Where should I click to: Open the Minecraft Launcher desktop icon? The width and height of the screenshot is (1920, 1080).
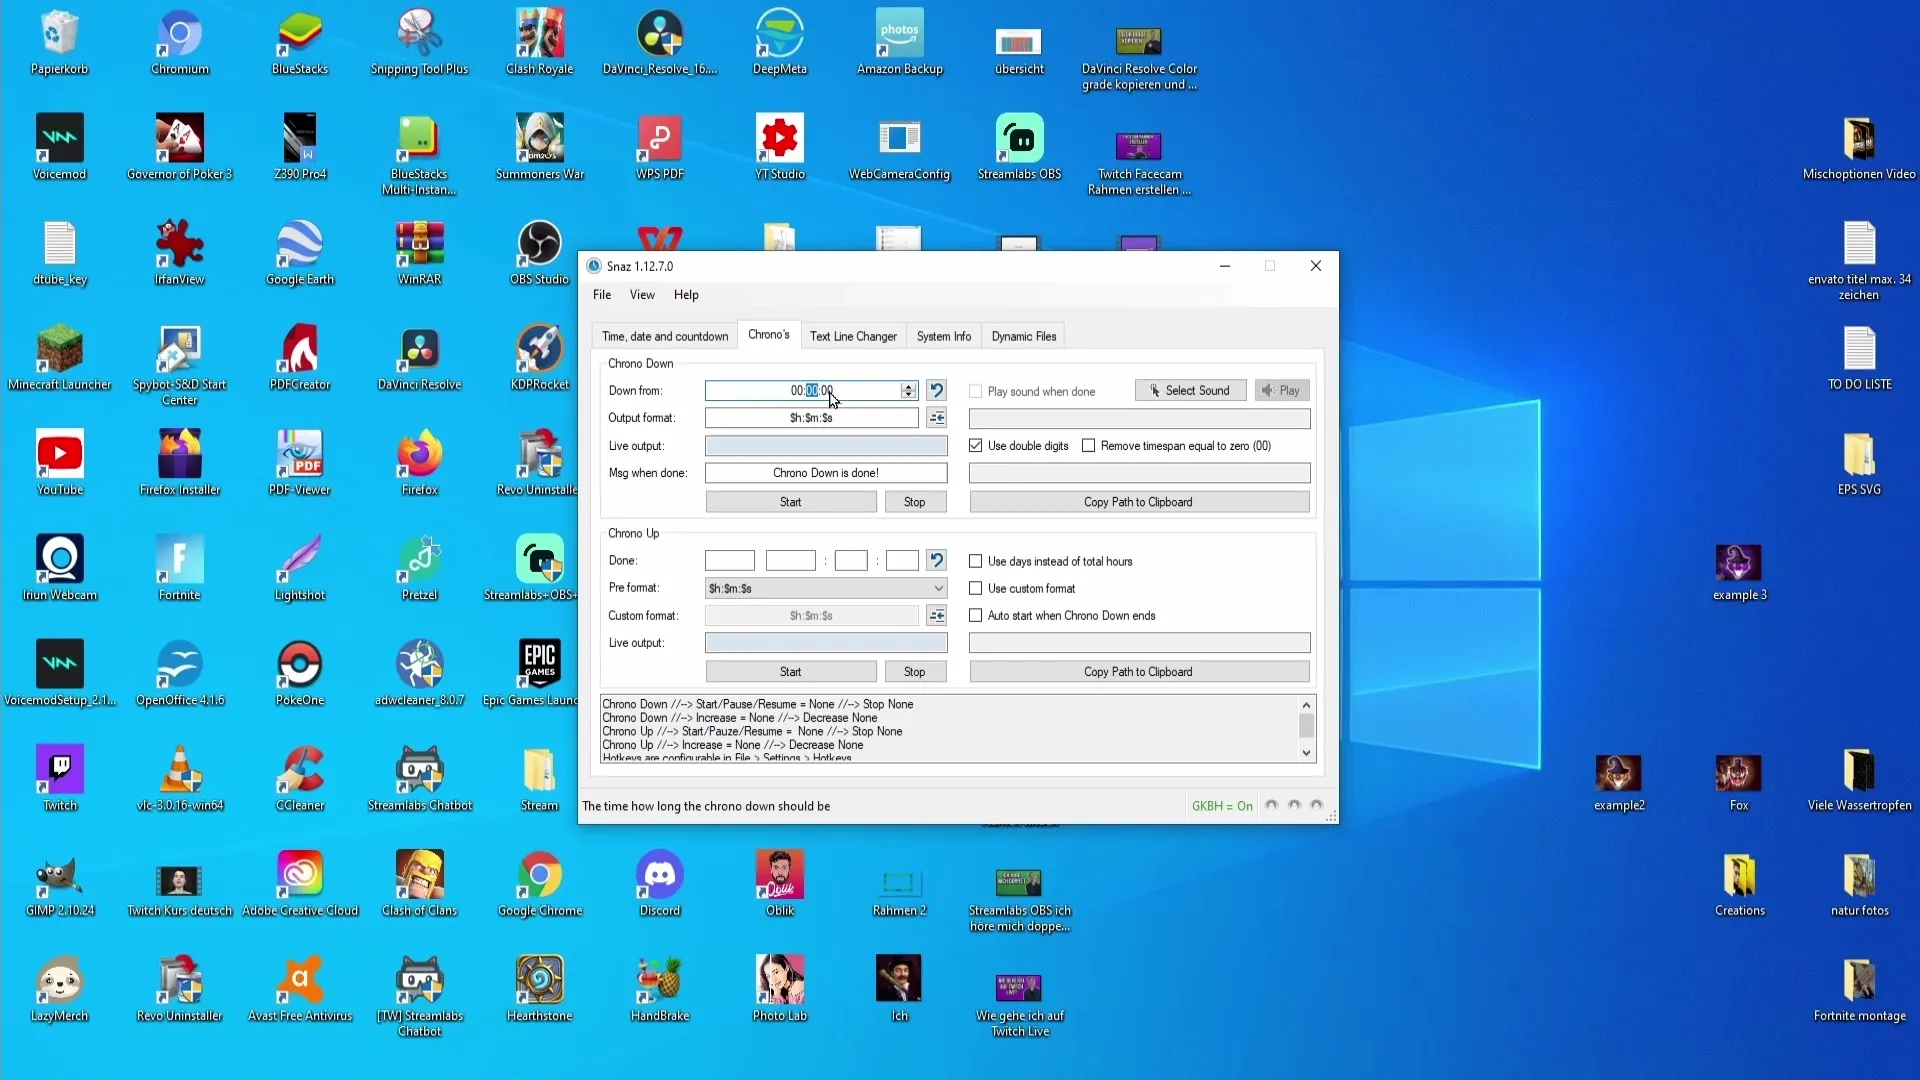60,358
